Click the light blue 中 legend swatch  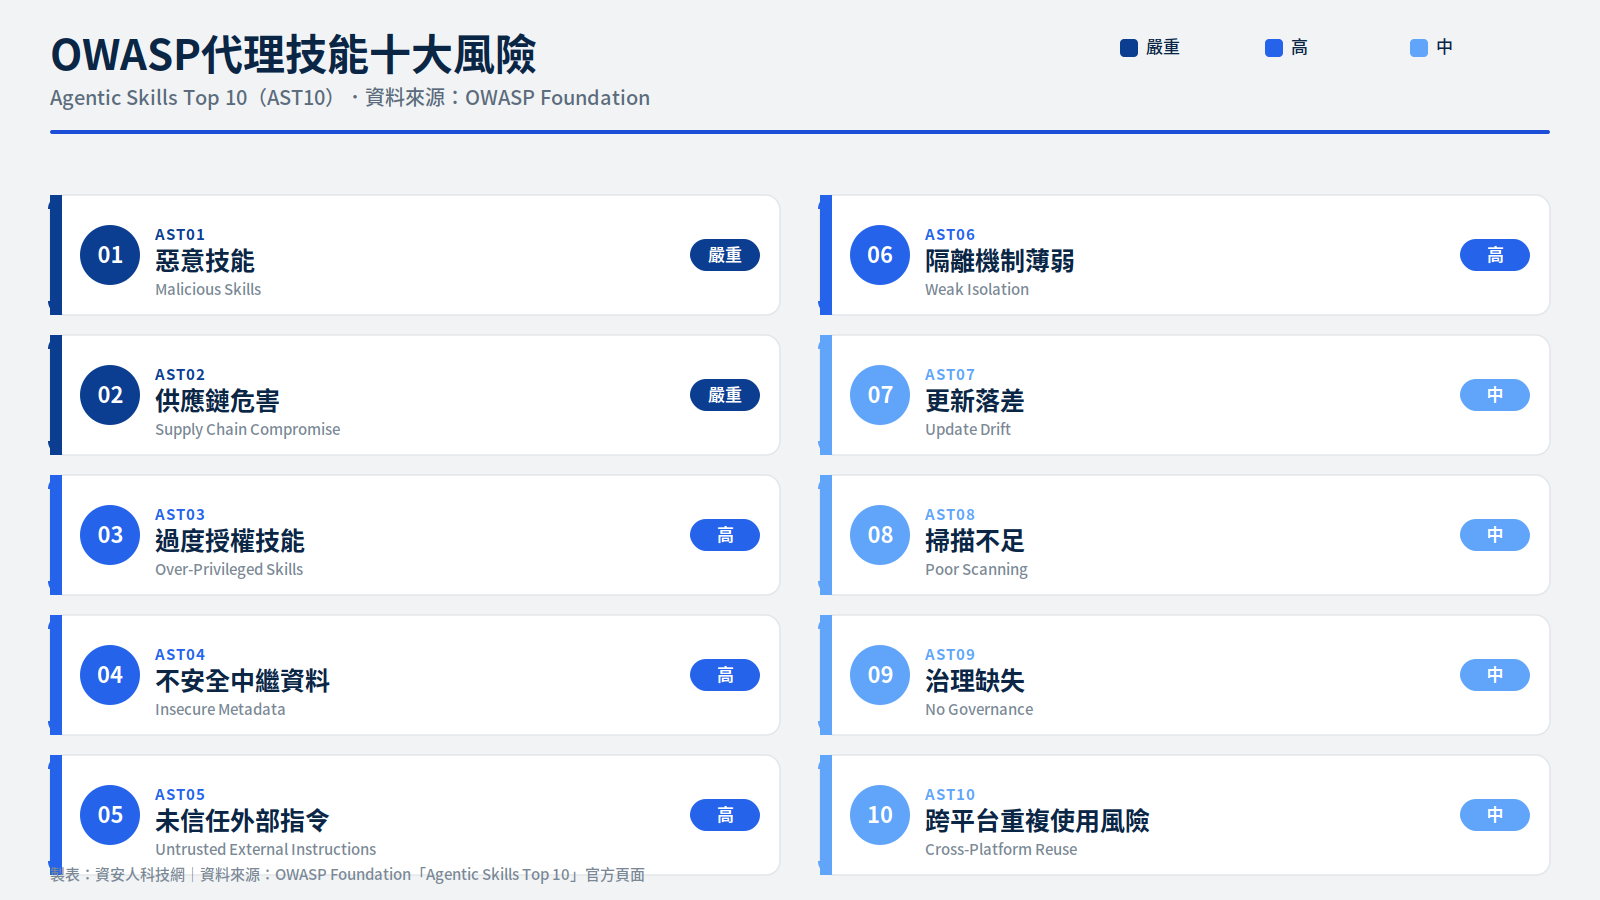(1419, 48)
